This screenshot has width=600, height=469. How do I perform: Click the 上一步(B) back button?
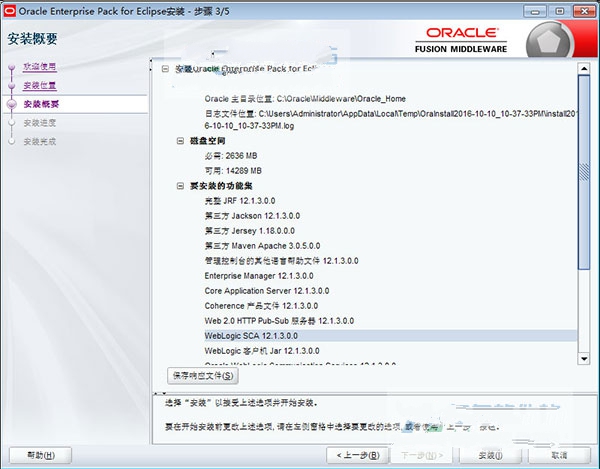(358, 455)
